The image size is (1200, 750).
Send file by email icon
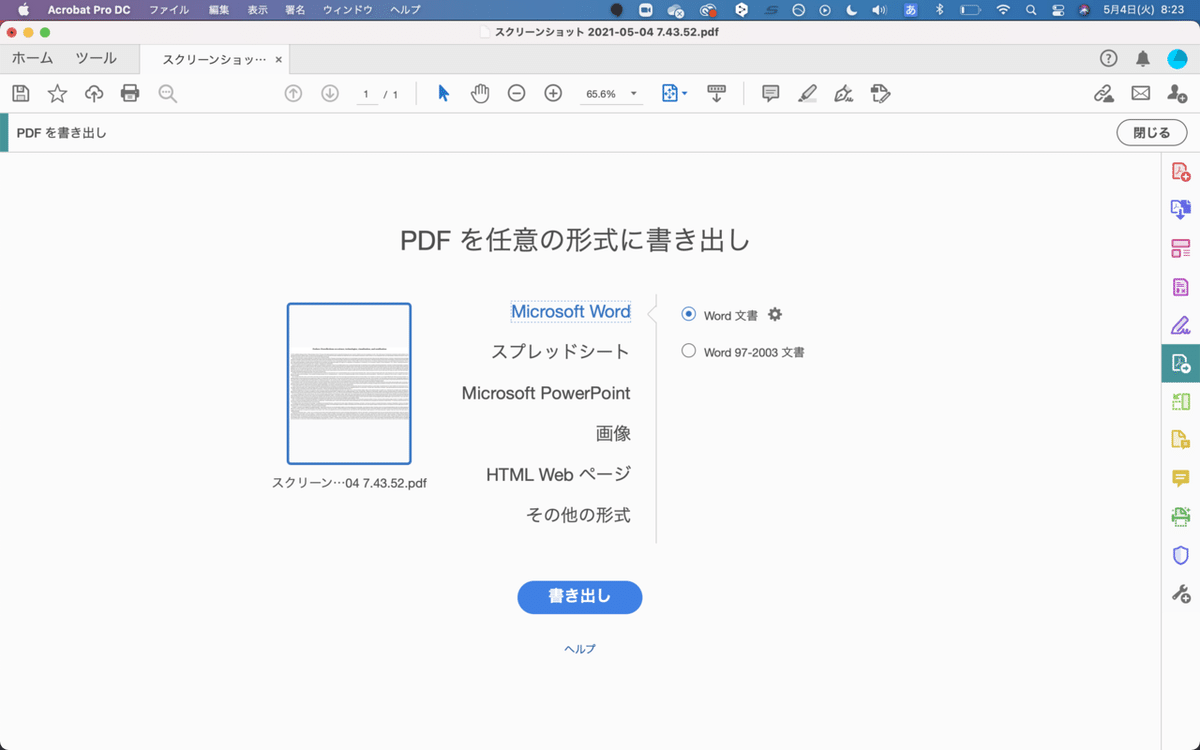click(x=1140, y=93)
